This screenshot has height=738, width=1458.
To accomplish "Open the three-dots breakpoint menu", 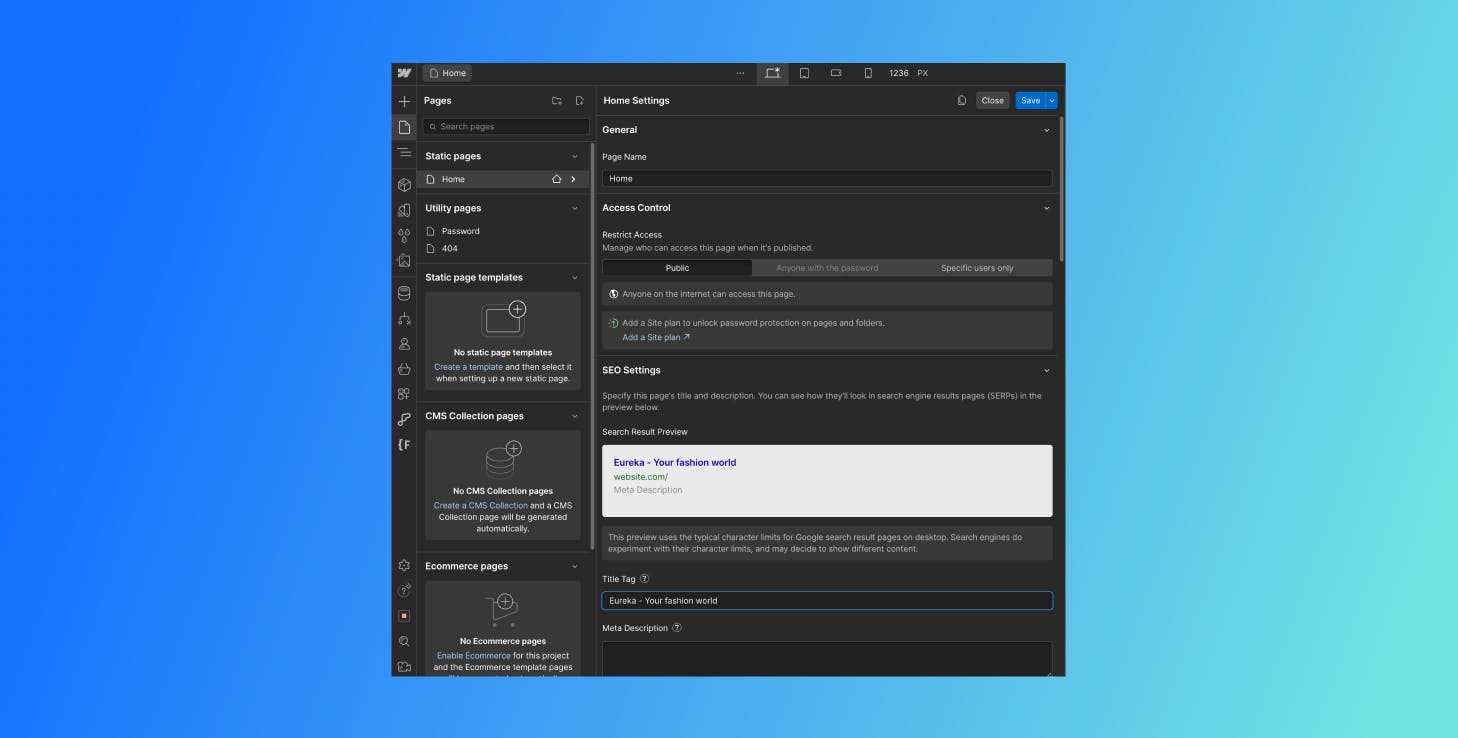I will click(740, 73).
